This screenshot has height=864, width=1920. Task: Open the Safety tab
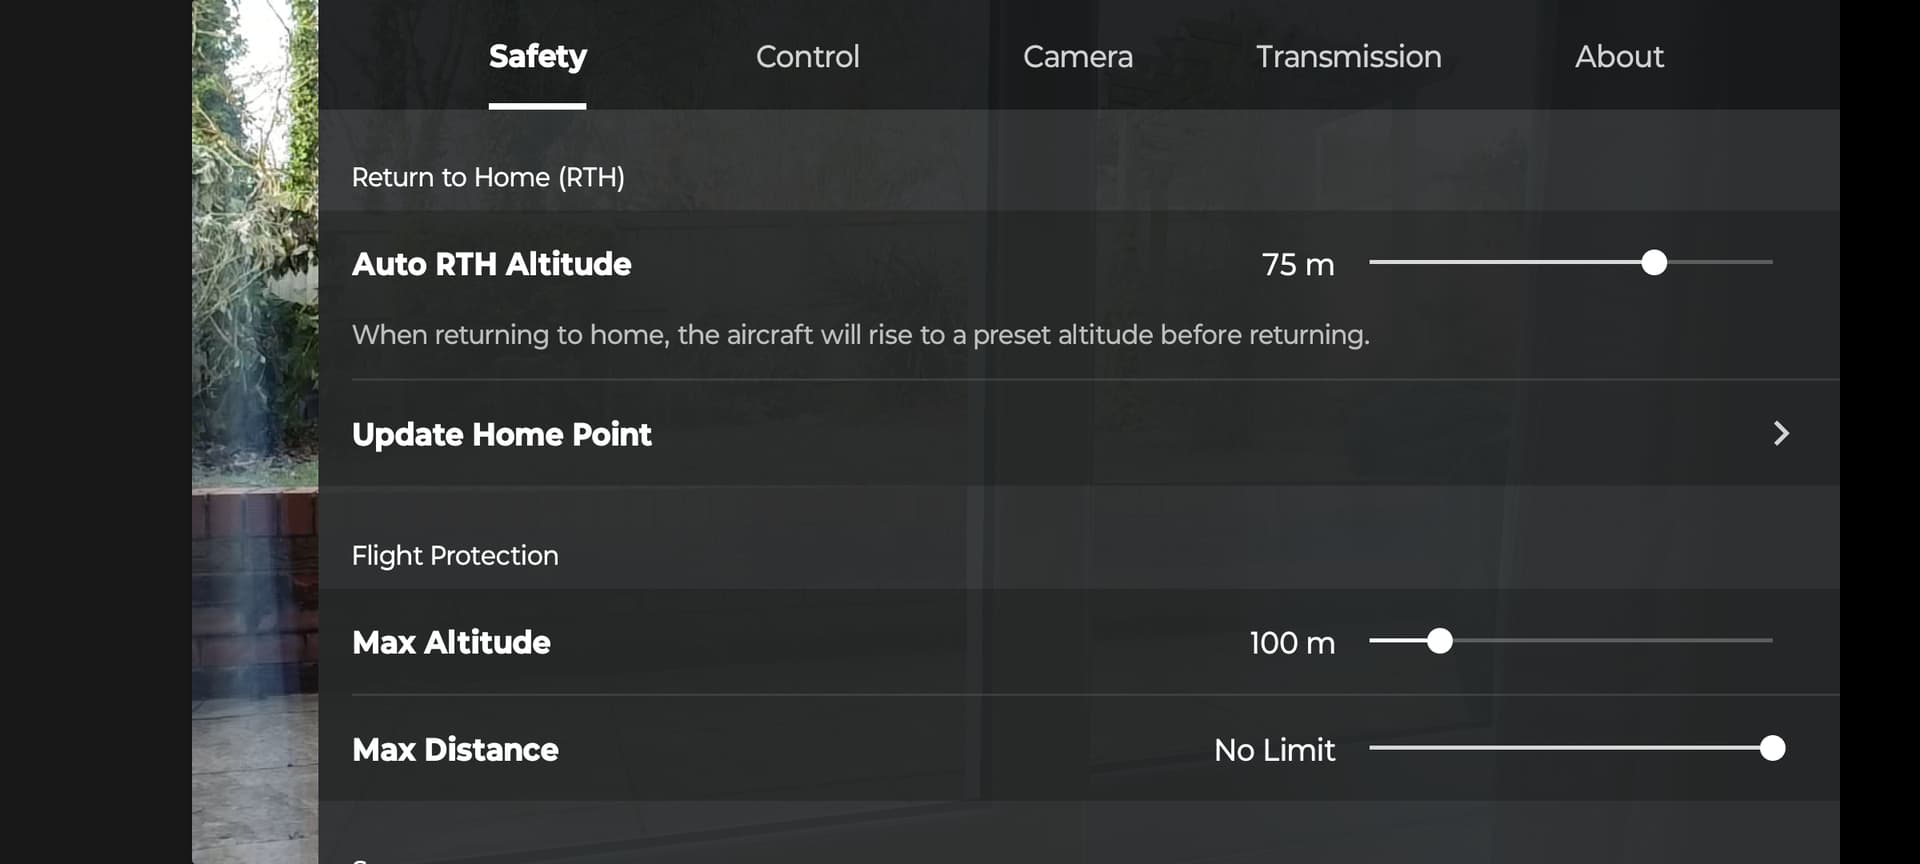click(x=537, y=56)
